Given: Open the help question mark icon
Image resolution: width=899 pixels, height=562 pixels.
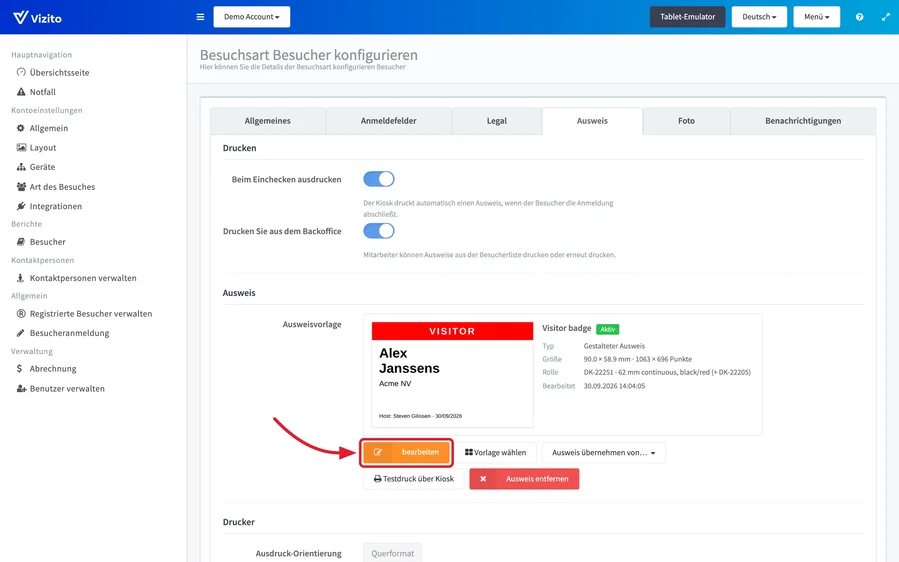Looking at the screenshot, I should click(x=859, y=17).
